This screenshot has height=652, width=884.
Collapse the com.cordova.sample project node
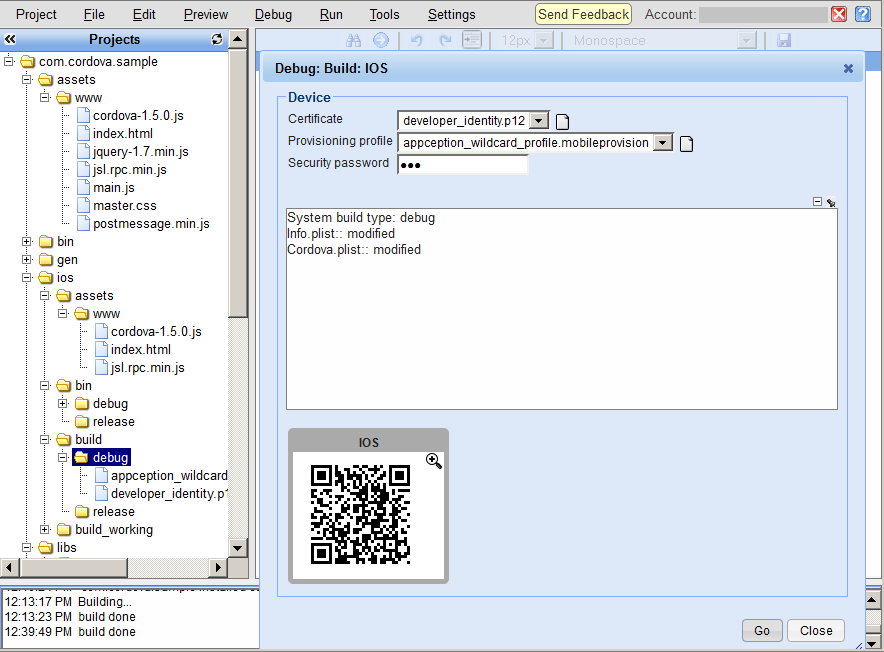[x=9, y=61]
